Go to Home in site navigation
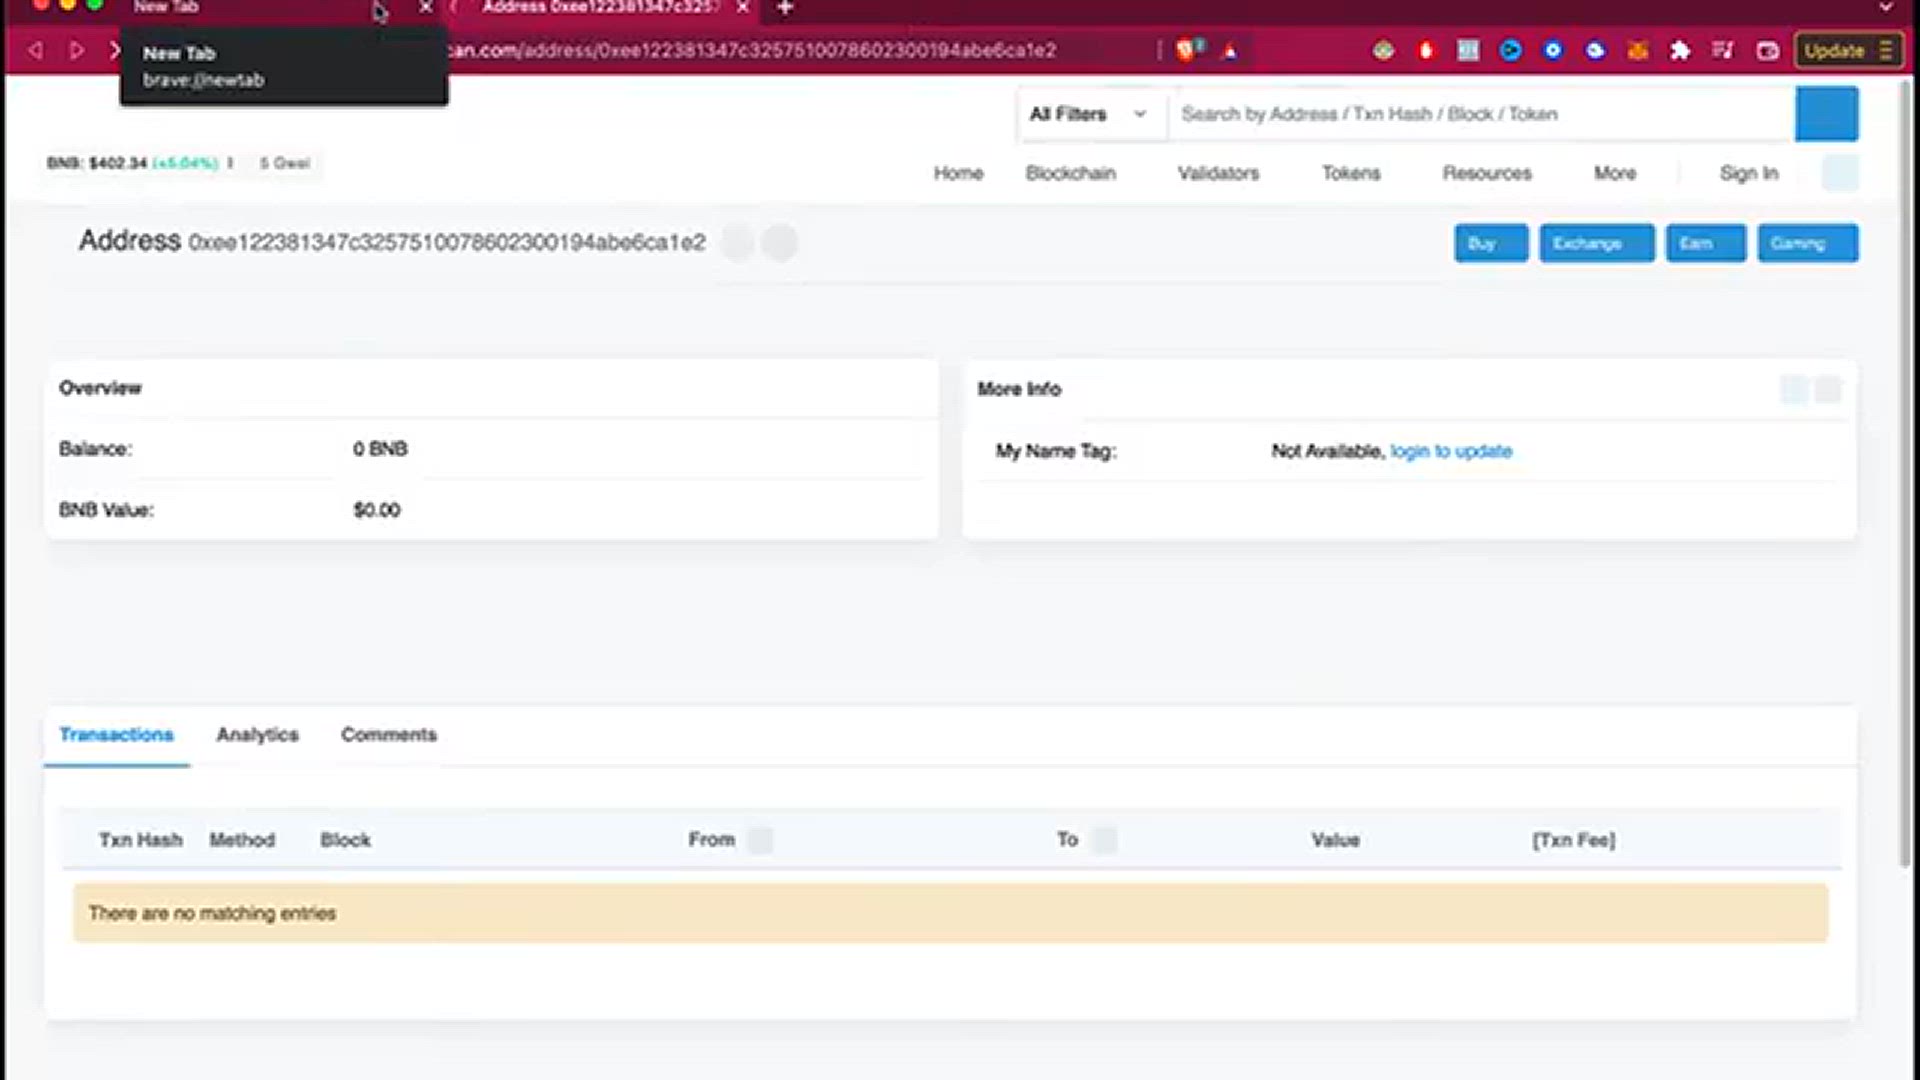 pos(958,173)
